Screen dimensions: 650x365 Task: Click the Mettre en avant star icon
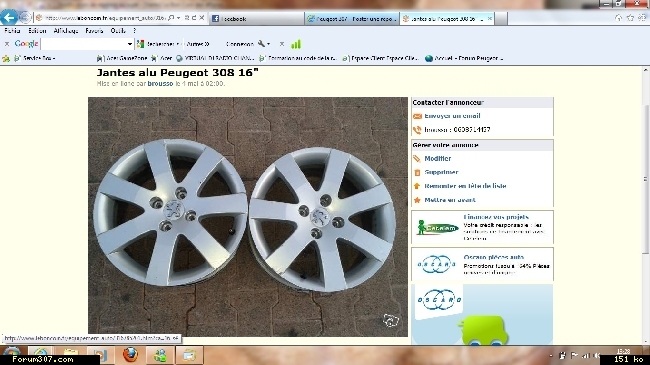click(x=417, y=200)
